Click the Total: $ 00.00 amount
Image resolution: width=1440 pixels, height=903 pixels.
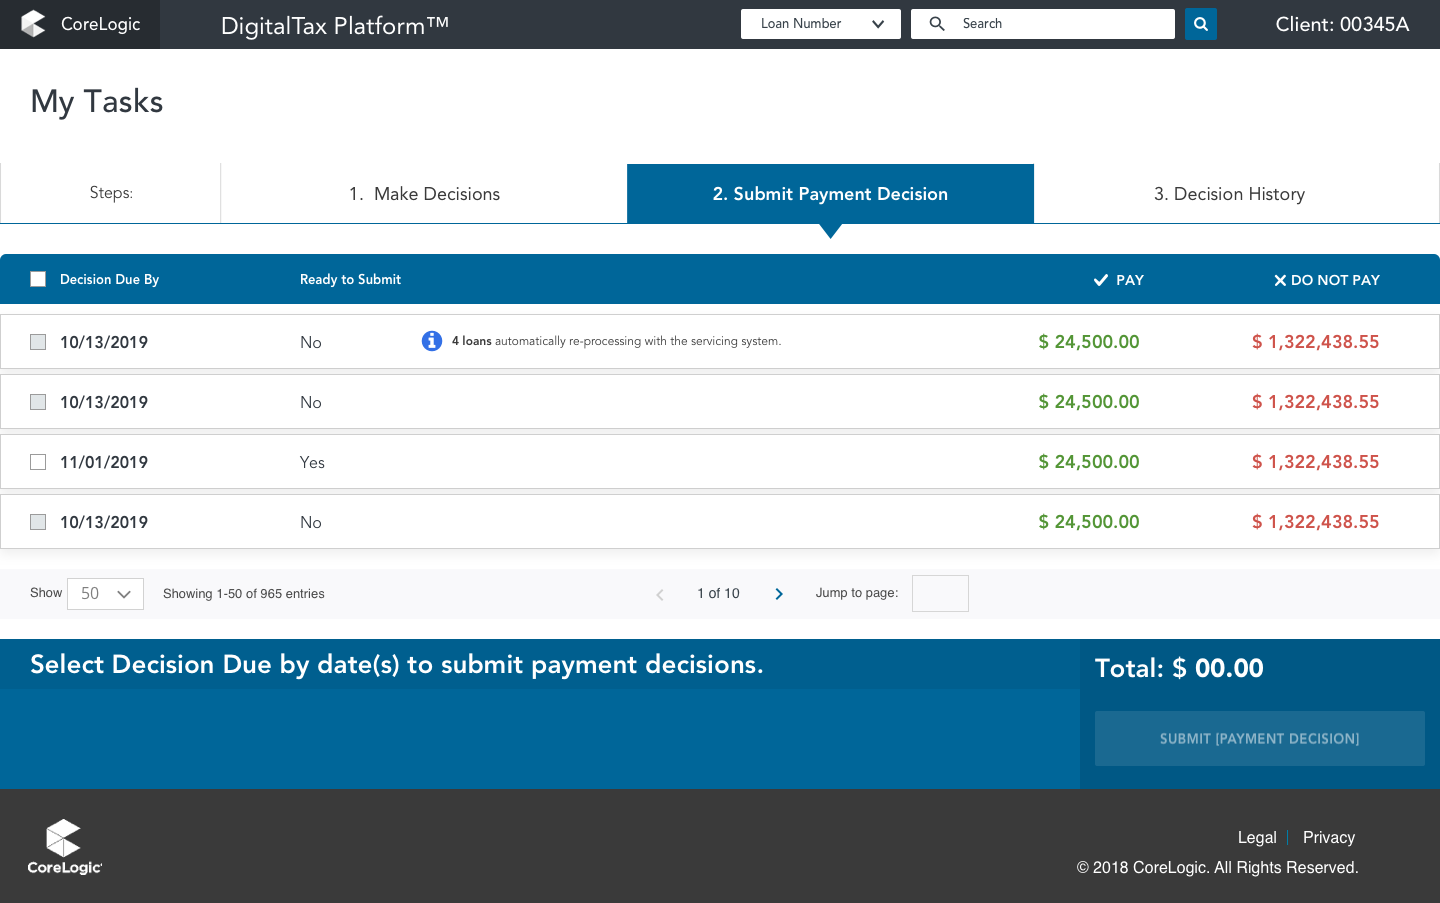1179,668
